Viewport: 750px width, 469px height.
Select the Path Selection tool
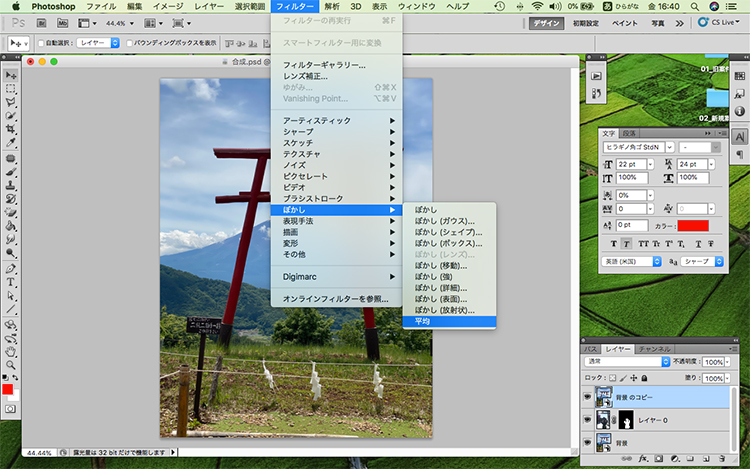tap(11, 295)
